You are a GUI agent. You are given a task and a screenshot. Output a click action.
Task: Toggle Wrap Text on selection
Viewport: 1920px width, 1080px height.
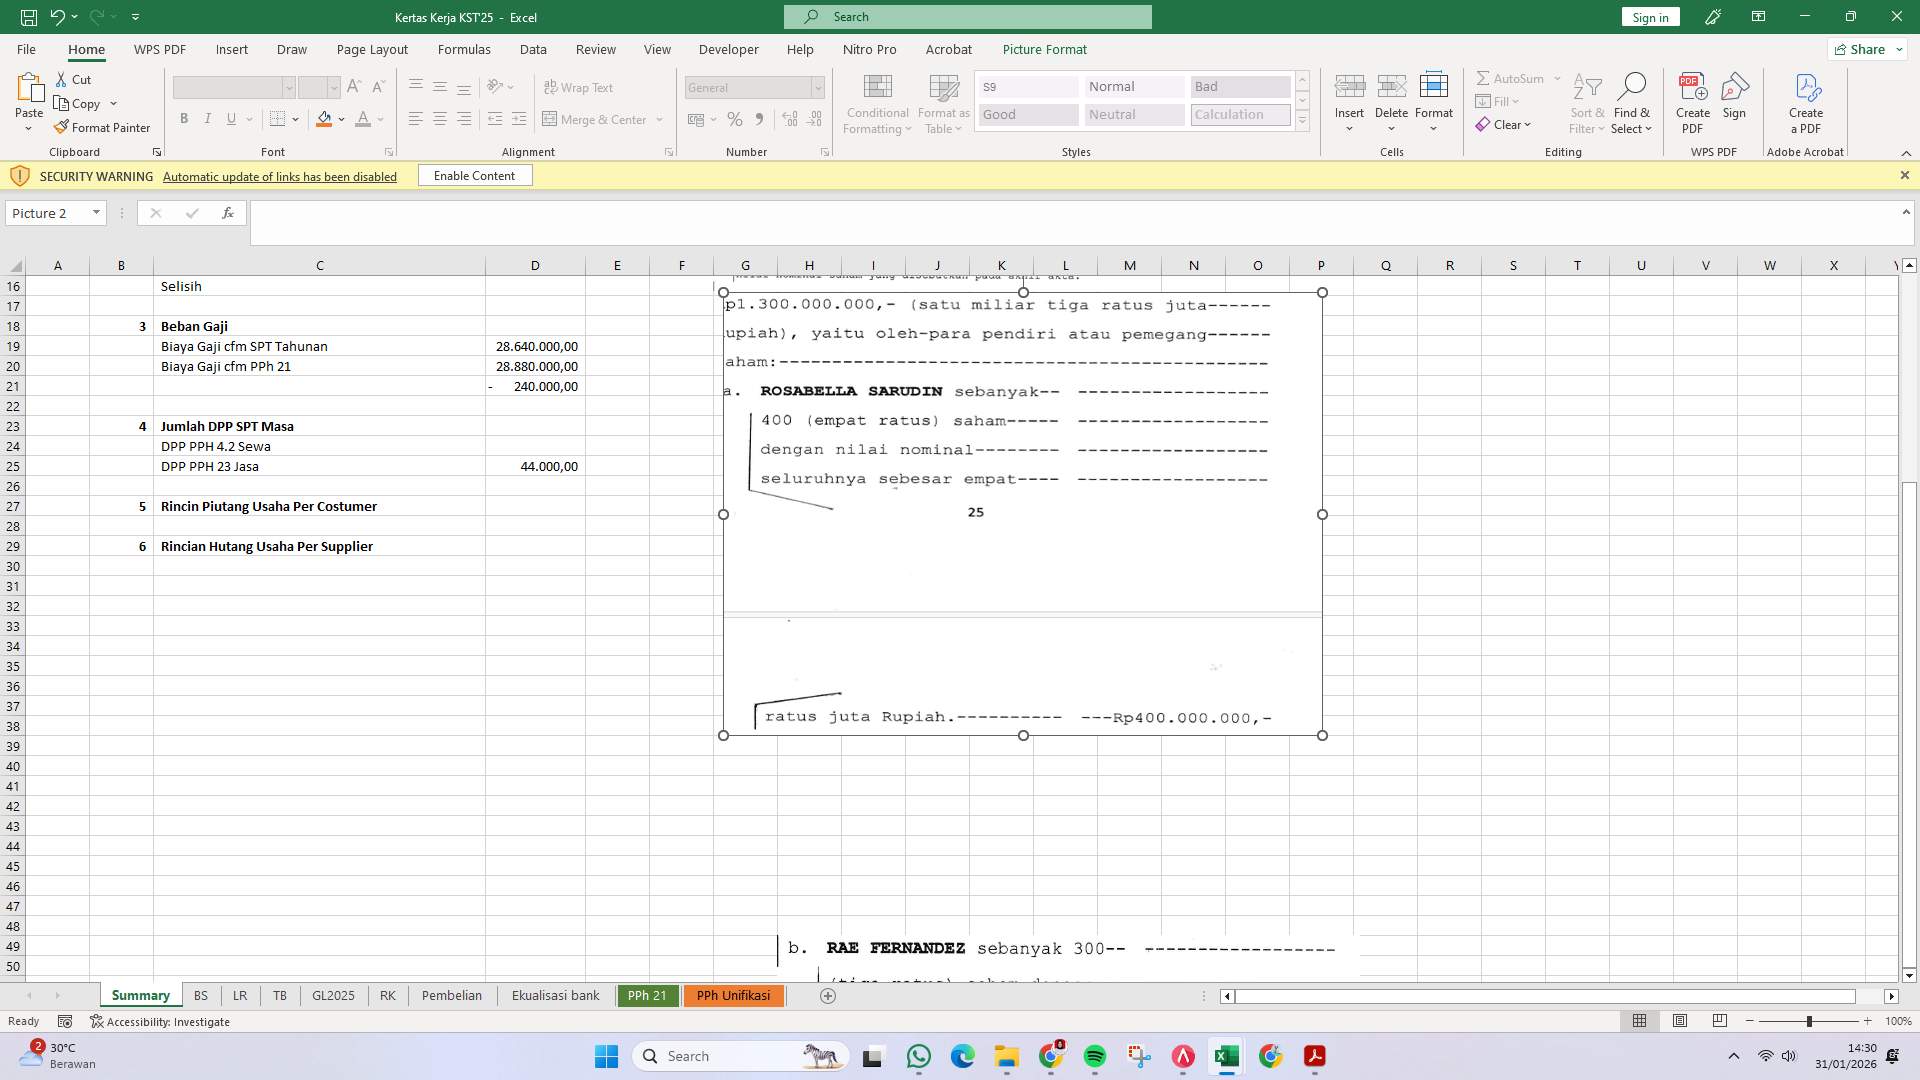pyautogui.click(x=580, y=87)
